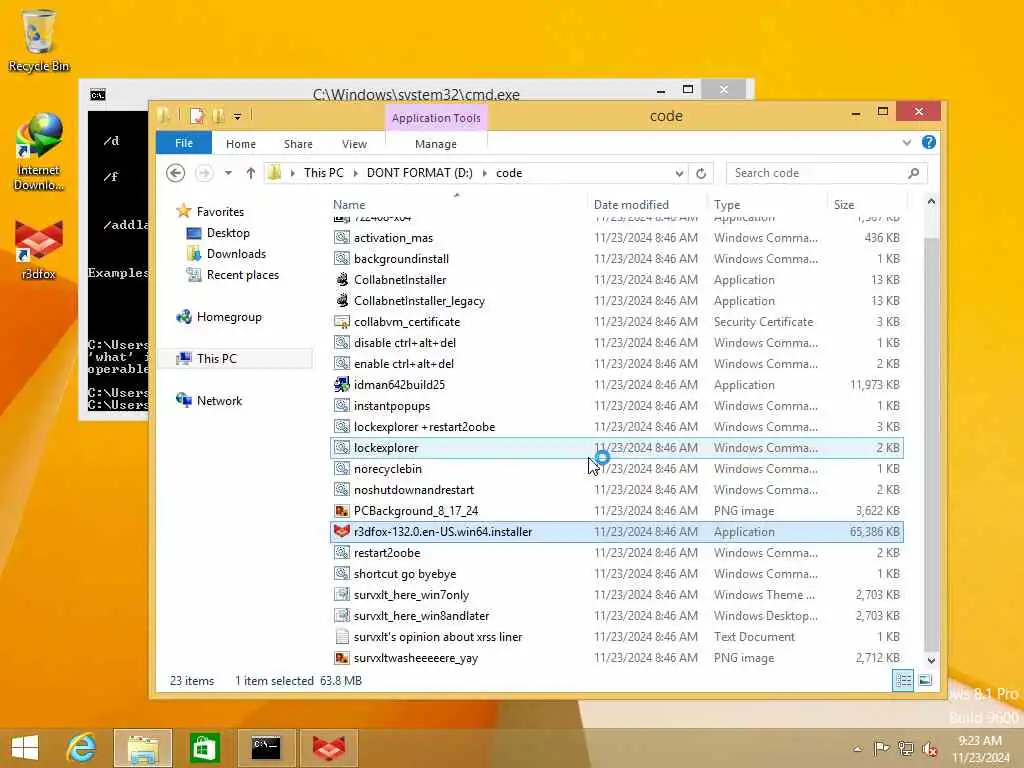1024x768 pixels.
Task: Switch to details view layout
Action: (903, 680)
